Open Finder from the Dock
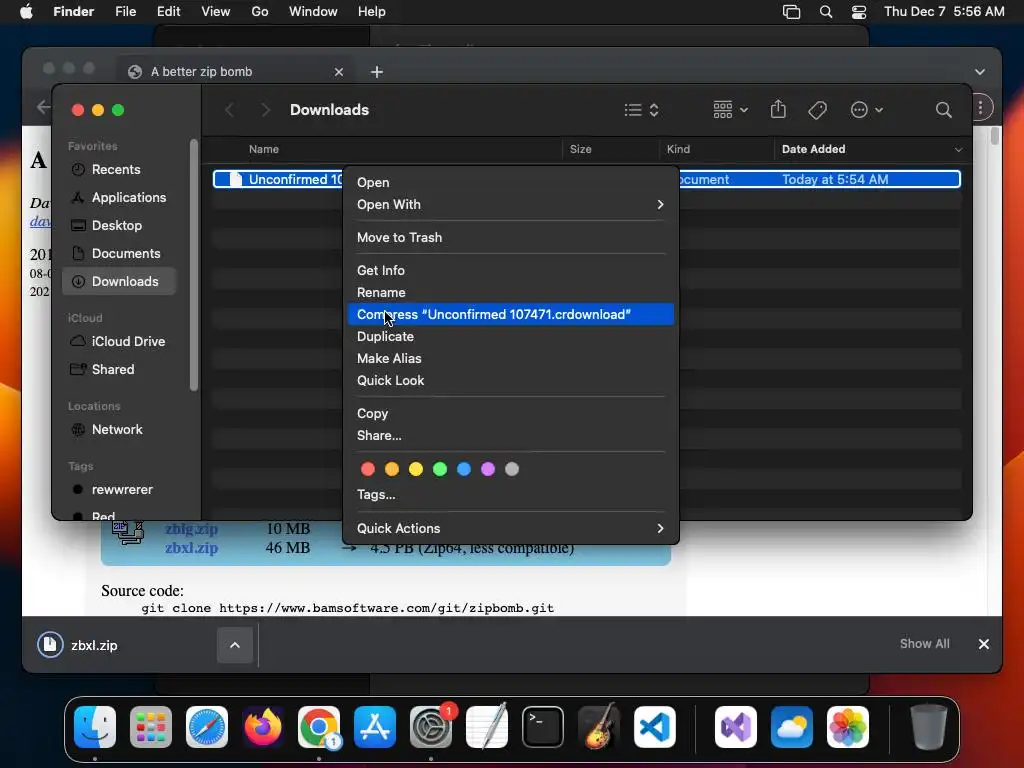The height and width of the screenshot is (768, 1024). coord(95,727)
